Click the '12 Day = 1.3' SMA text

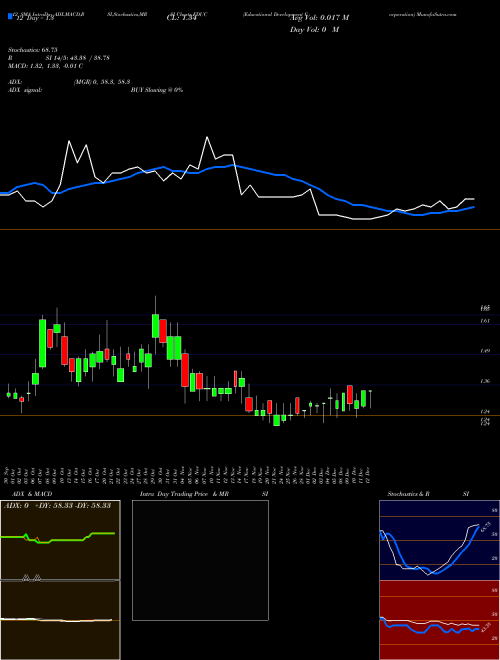coord(35,18)
